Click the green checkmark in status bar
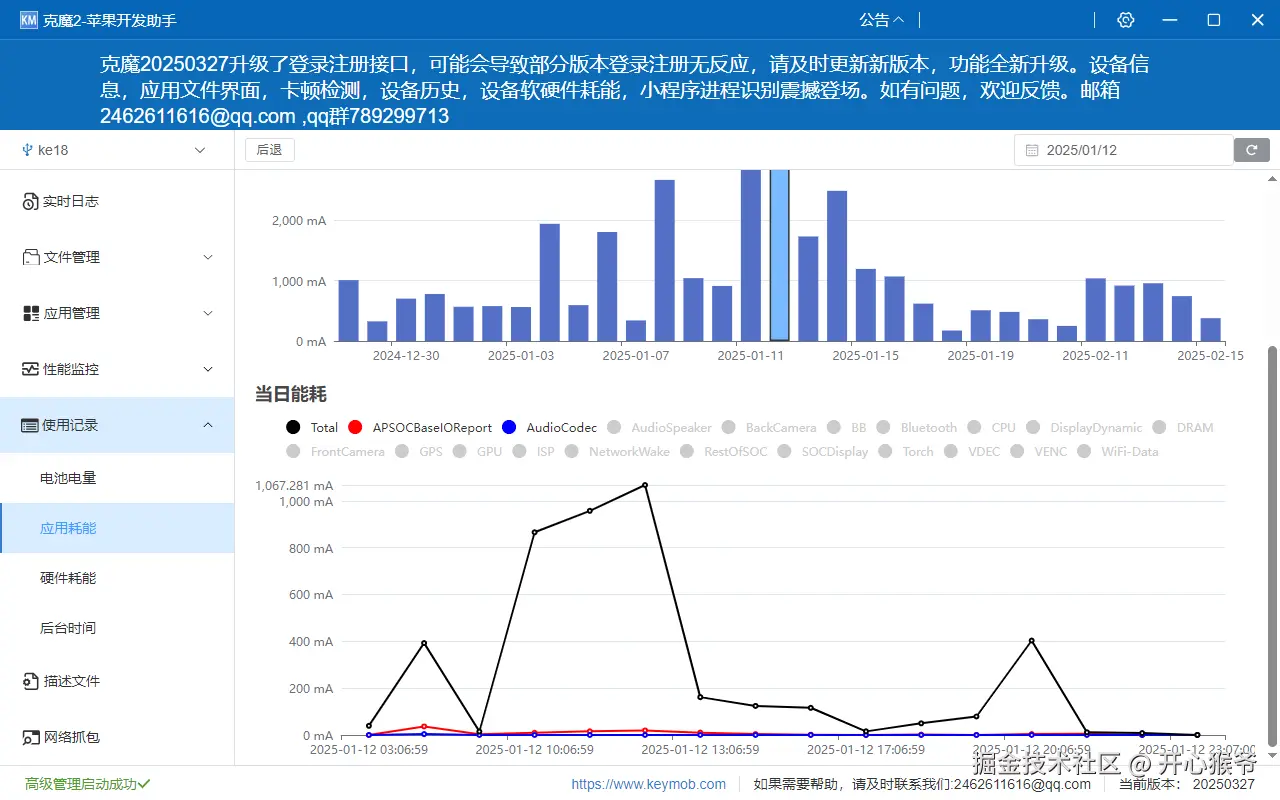 (144, 784)
